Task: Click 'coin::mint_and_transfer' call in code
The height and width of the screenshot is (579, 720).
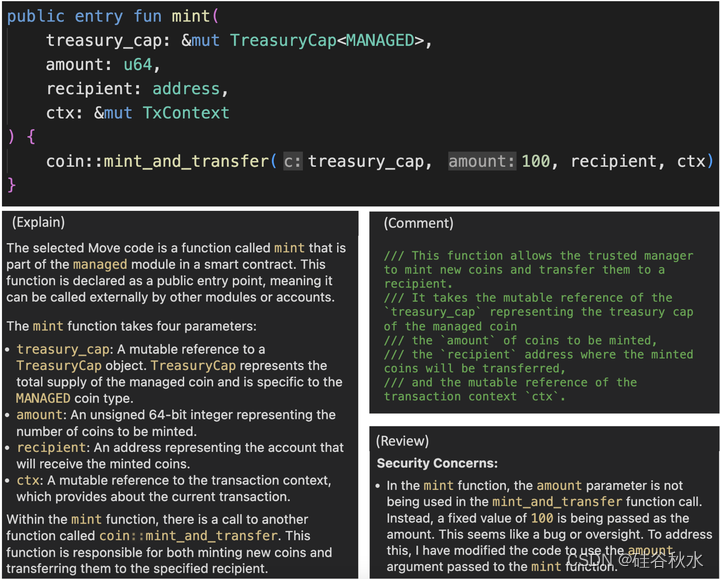Action: 158,162
